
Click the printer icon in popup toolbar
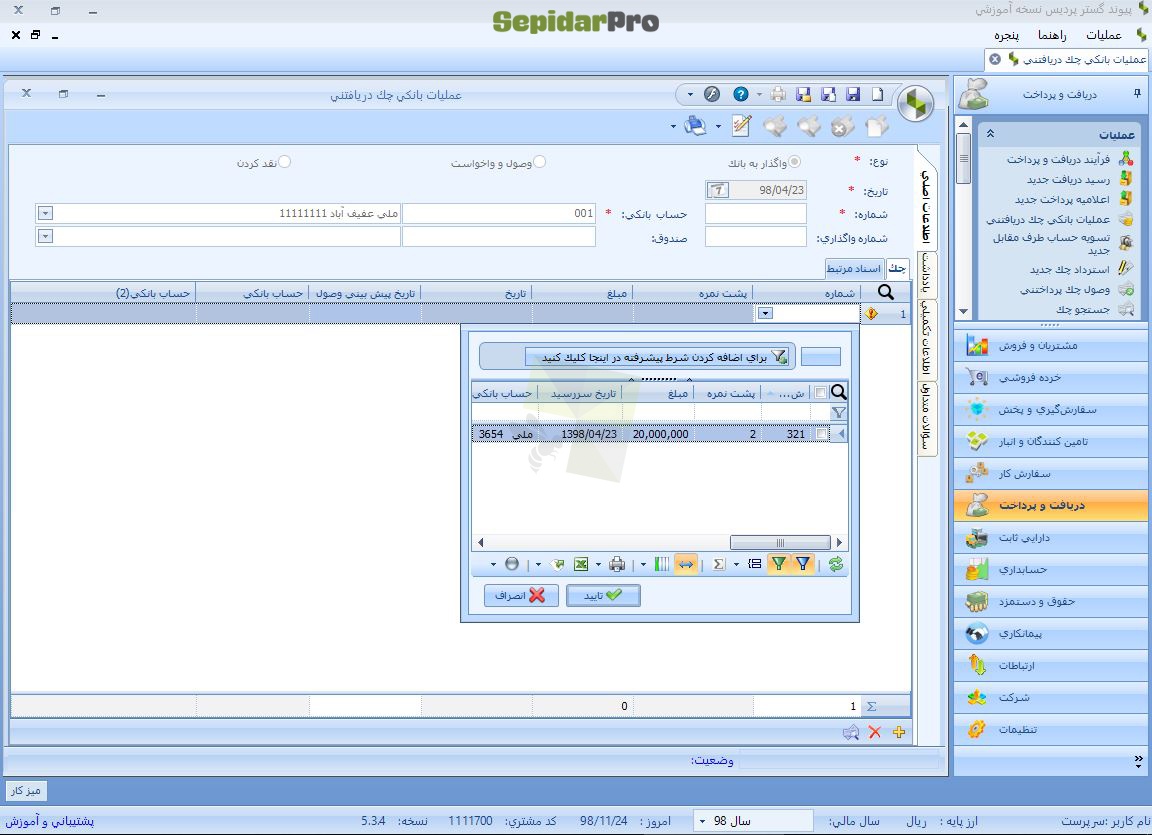[617, 564]
